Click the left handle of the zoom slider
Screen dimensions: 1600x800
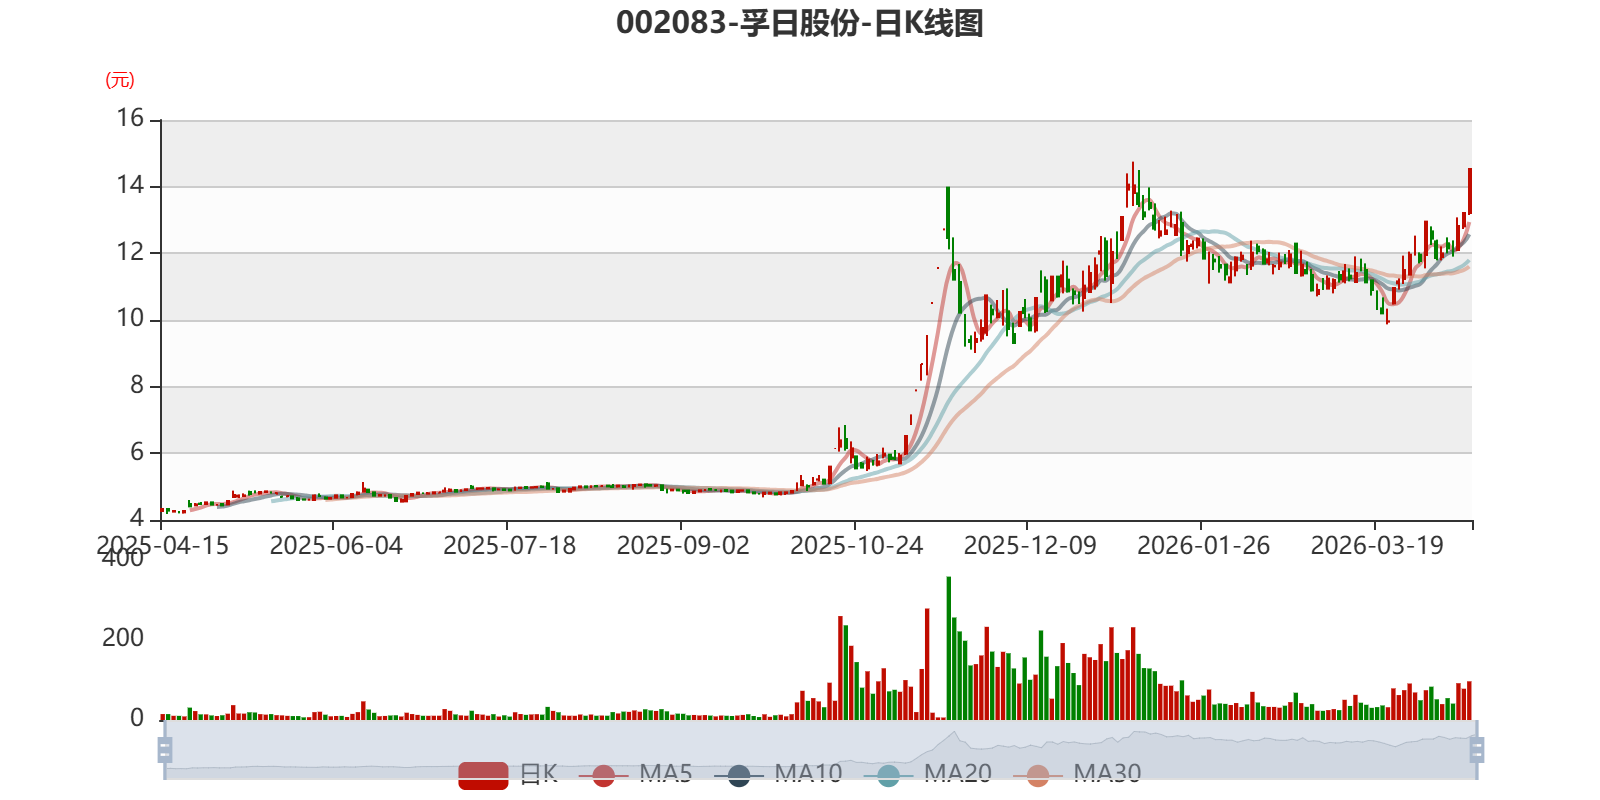coord(165,749)
